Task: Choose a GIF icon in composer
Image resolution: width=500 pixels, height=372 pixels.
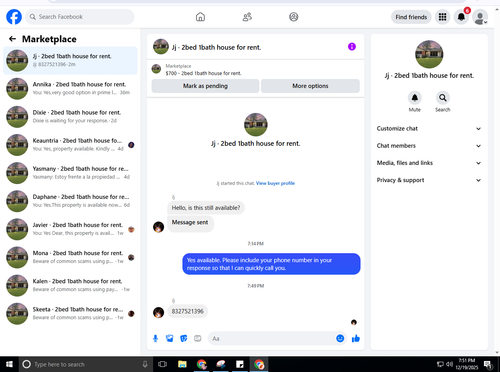Action: pyautogui.click(x=198, y=339)
